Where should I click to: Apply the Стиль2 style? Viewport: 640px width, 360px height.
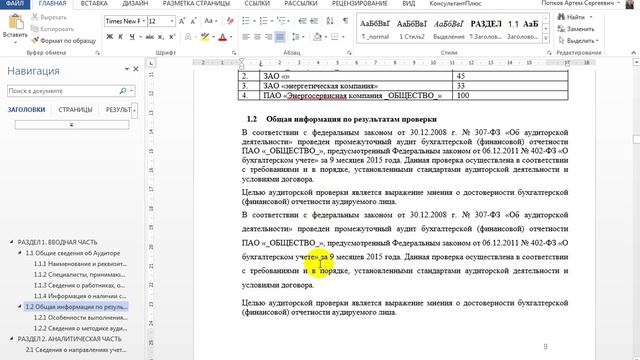pyautogui.click(x=412, y=29)
